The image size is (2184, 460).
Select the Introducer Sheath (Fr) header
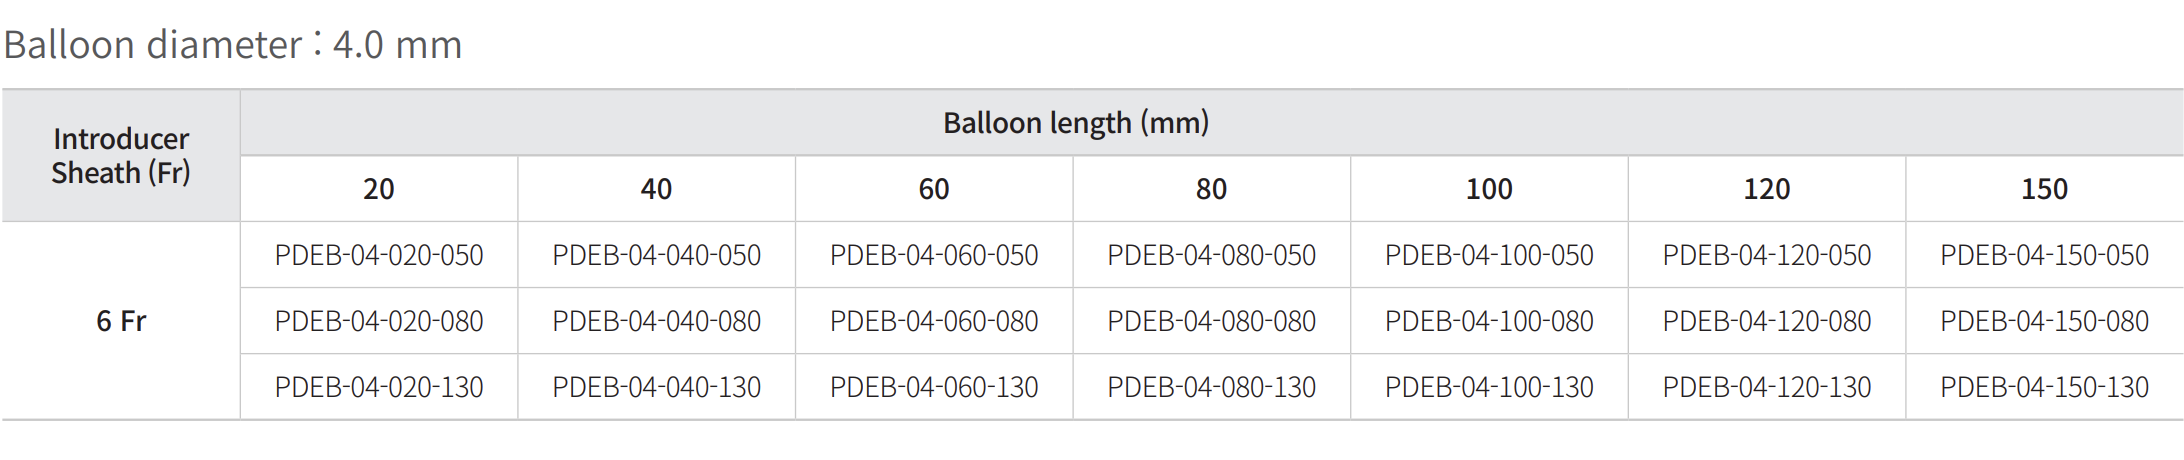(121, 156)
